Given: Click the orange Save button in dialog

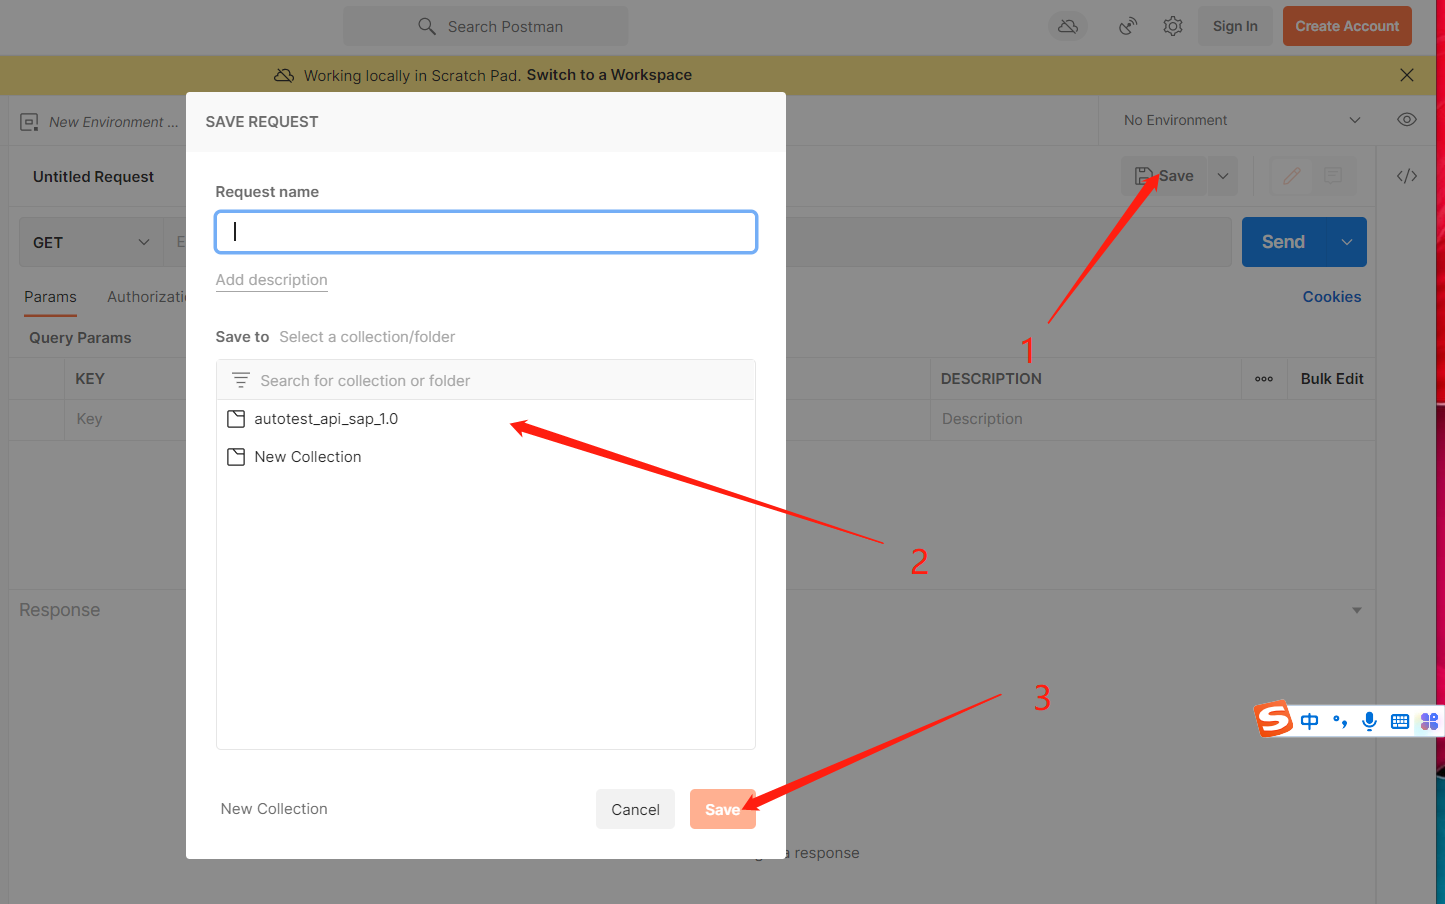Looking at the screenshot, I should coord(722,809).
